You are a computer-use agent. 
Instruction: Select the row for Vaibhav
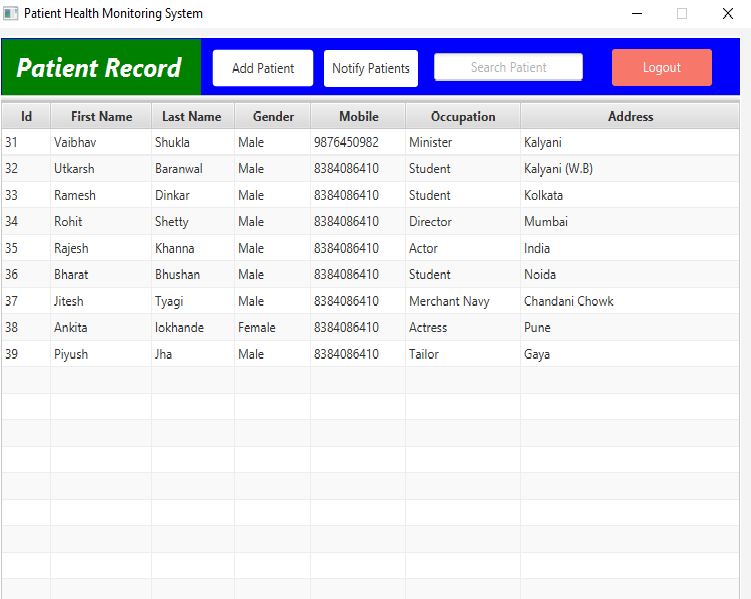coord(370,142)
